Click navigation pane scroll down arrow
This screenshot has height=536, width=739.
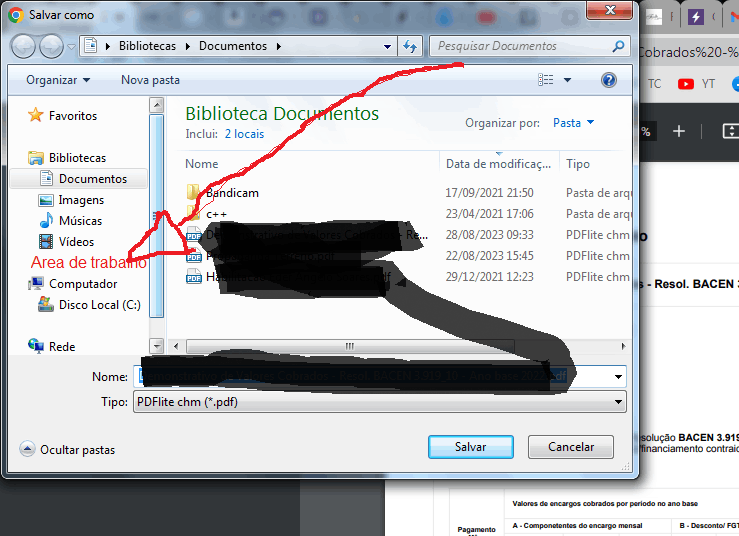pyautogui.click(x=156, y=346)
